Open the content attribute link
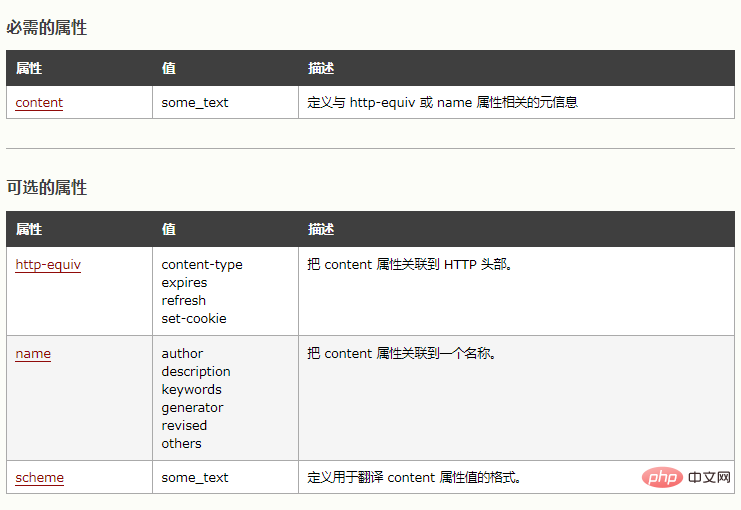The height and width of the screenshot is (510, 741). click(39, 102)
